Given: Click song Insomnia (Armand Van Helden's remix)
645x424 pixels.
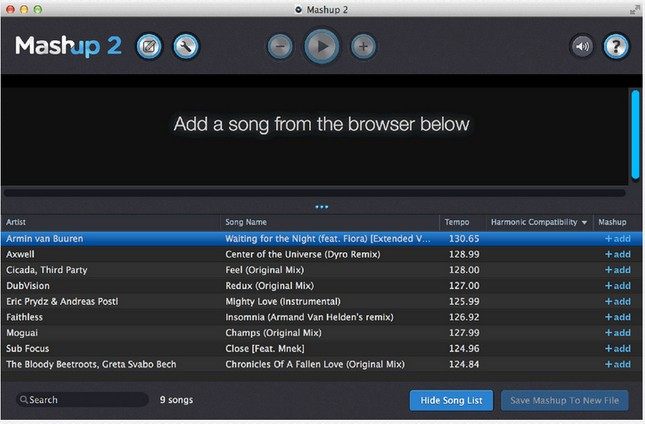Looking at the screenshot, I should [x=309, y=317].
